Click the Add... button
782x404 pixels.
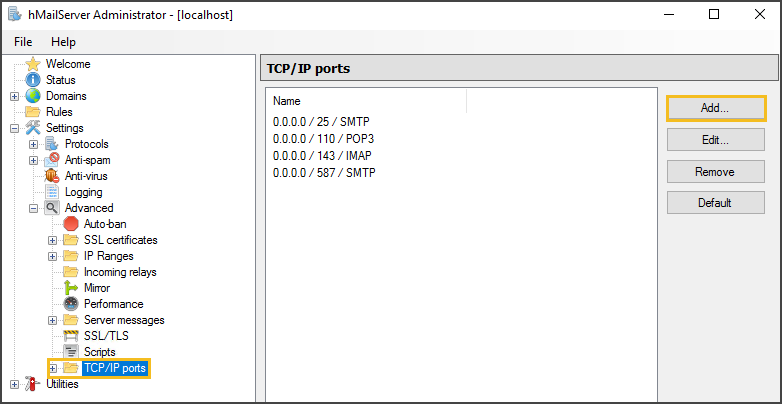coord(716,108)
